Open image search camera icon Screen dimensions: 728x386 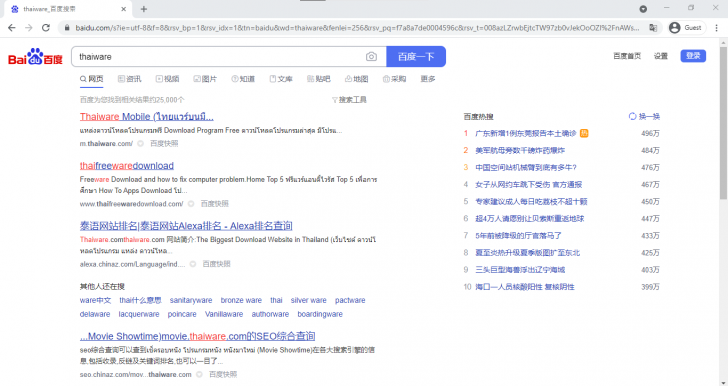(x=371, y=57)
